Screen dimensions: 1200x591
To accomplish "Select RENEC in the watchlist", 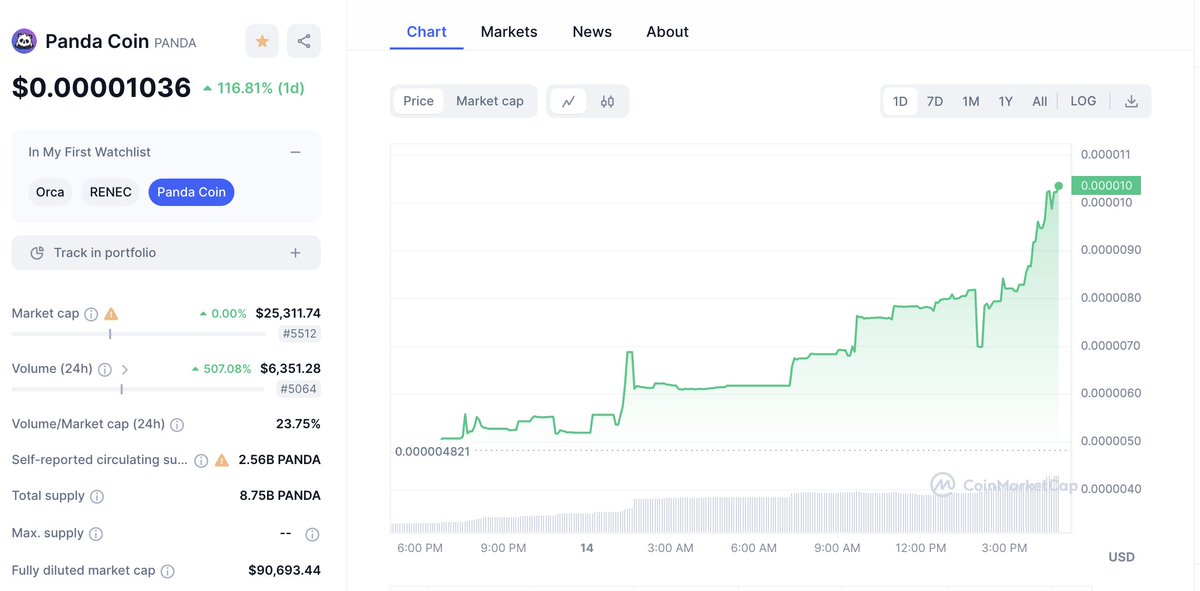I will 110,191.
